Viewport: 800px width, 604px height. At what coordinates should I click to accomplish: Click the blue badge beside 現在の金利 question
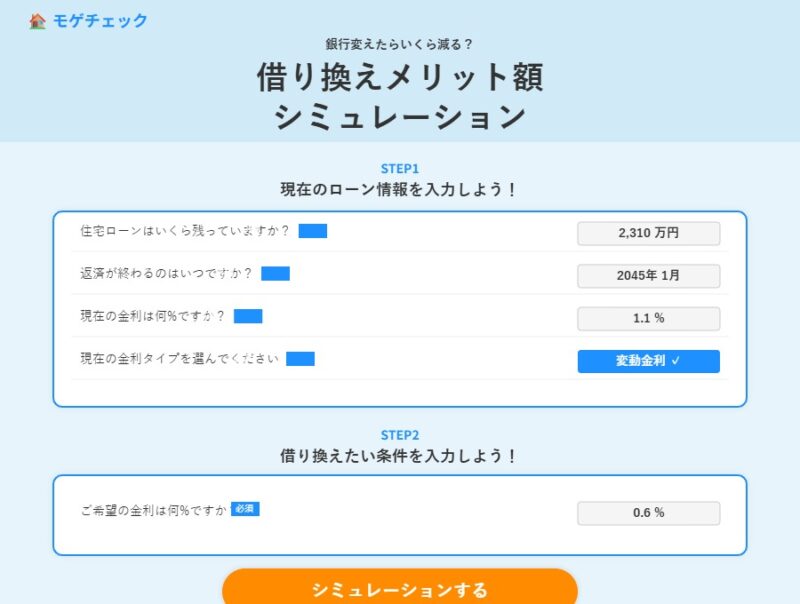click(x=246, y=317)
